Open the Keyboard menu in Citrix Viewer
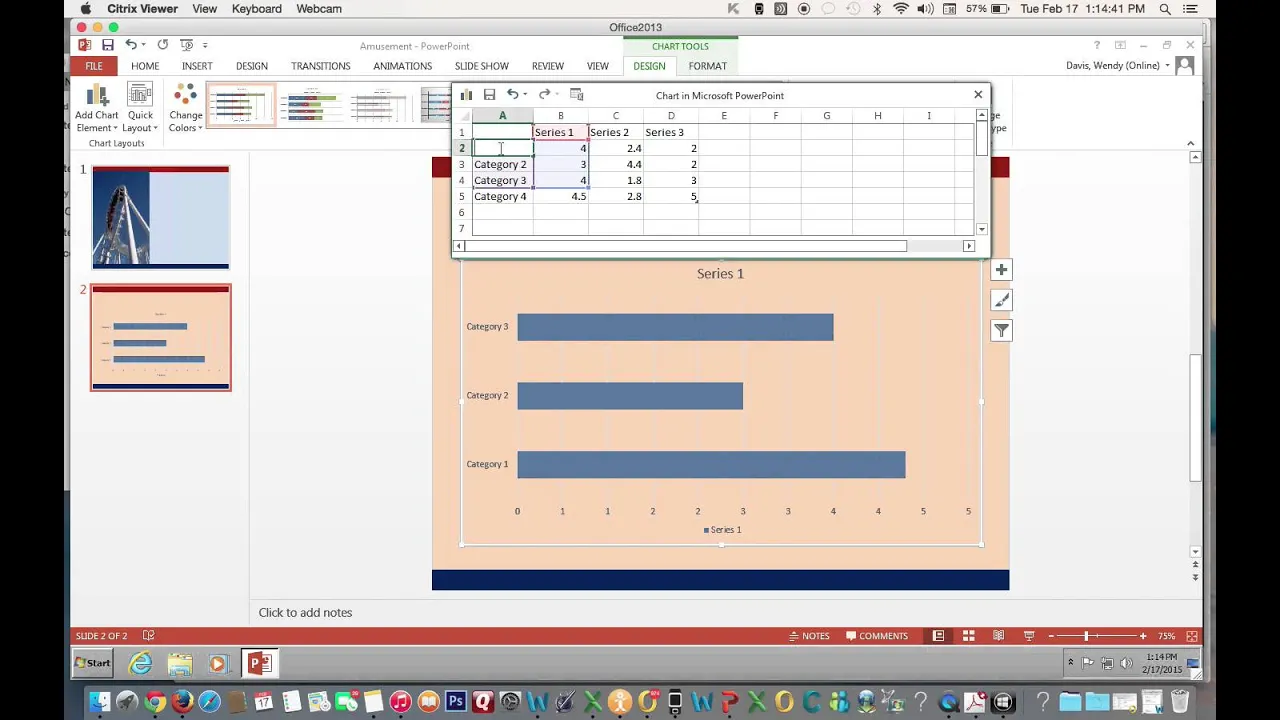1280x720 pixels. click(257, 9)
